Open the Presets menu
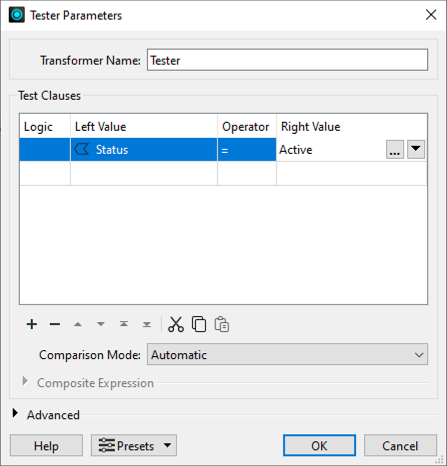This screenshot has height=466, width=447. (134, 445)
